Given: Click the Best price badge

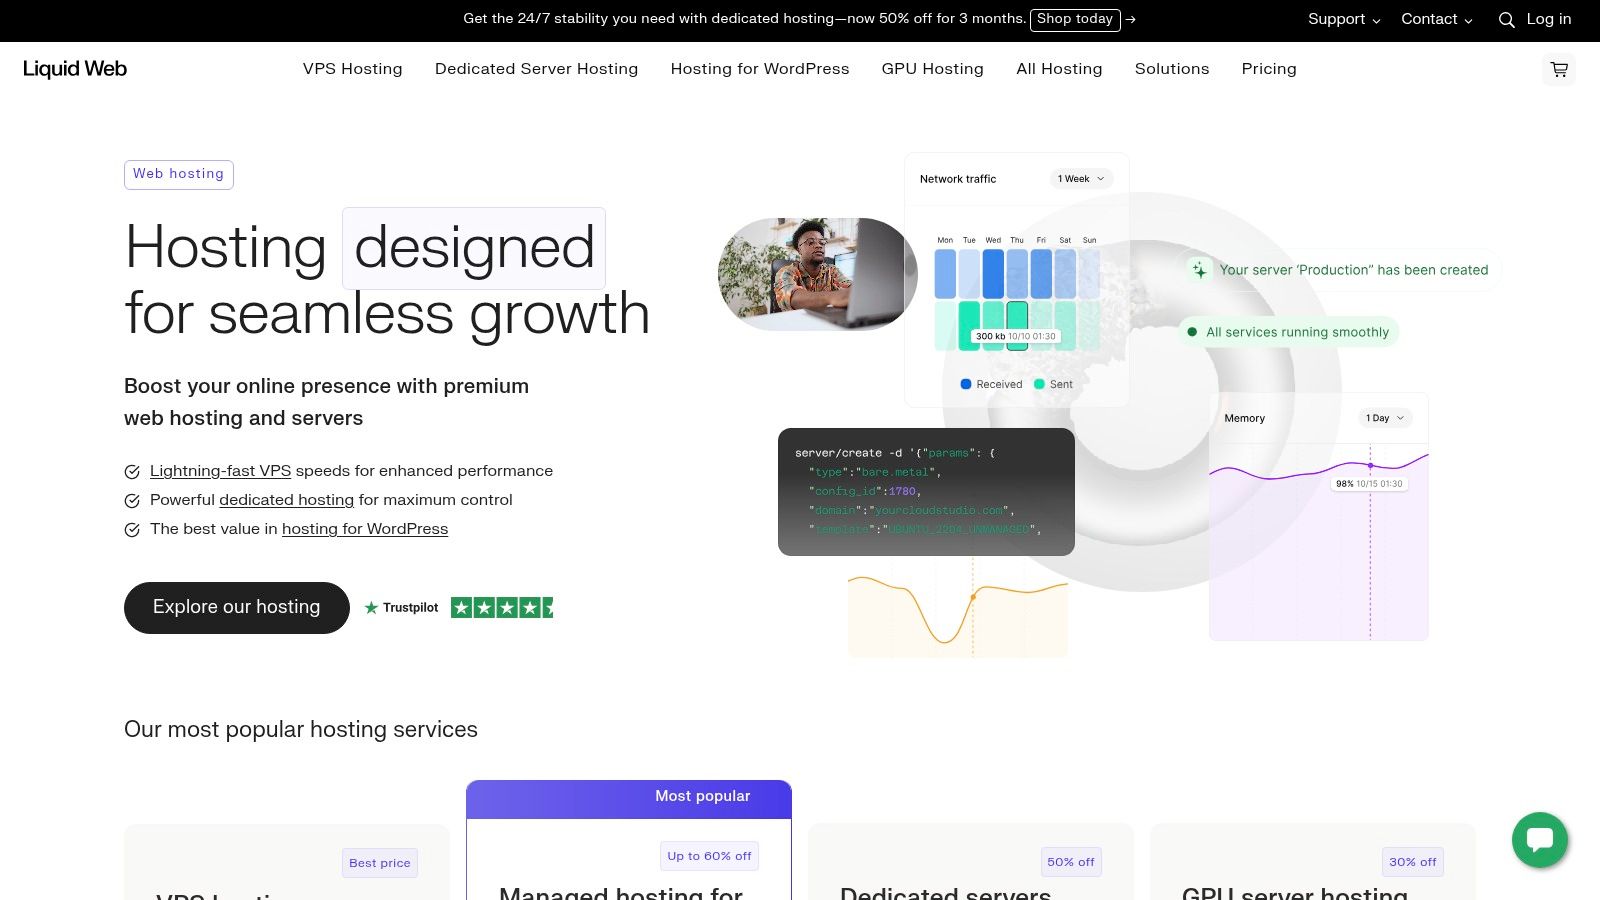Looking at the screenshot, I should [x=380, y=863].
